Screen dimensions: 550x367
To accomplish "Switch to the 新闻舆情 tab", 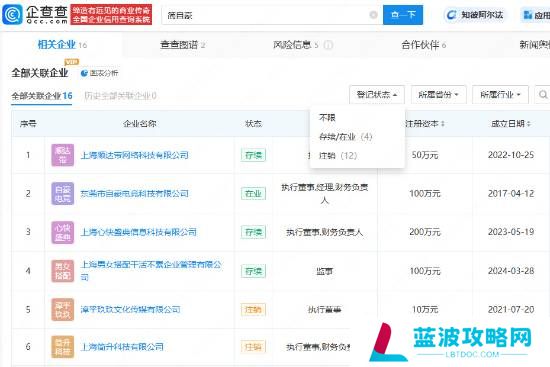I will (x=535, y=45).
